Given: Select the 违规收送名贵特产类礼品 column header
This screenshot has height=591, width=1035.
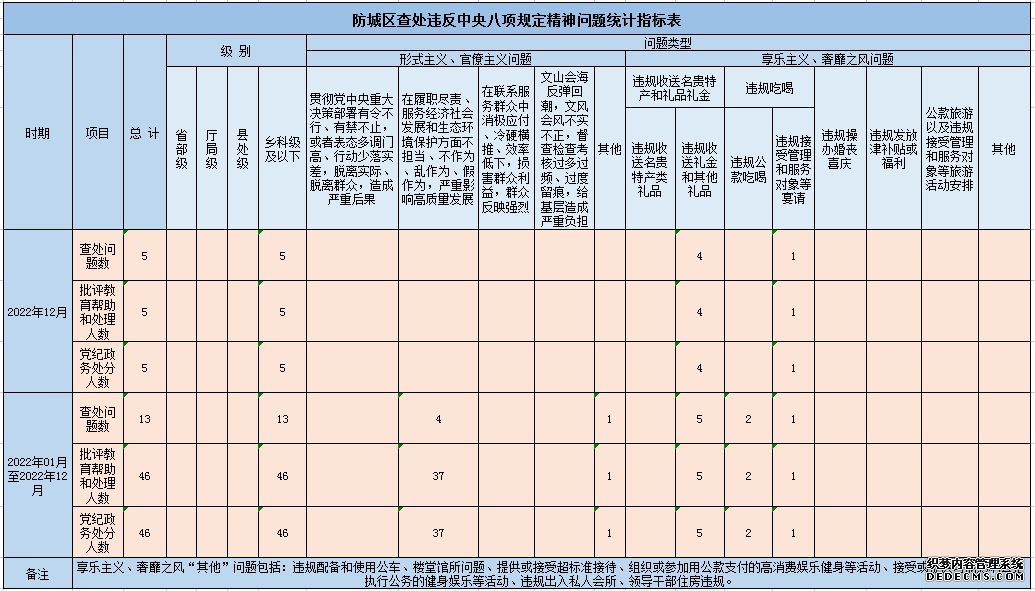Looking at the screenshot, I should tap(650, 169).
